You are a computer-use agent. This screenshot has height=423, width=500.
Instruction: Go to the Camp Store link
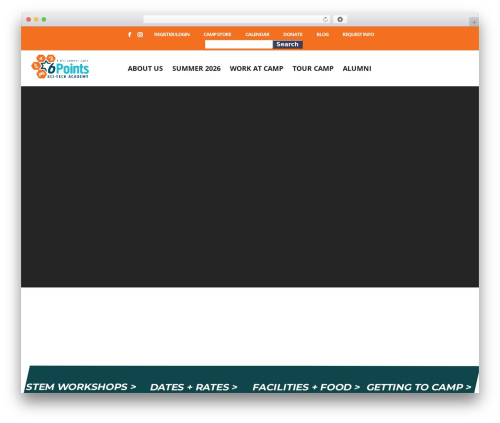pyautogui.click(x=217, y=34)
